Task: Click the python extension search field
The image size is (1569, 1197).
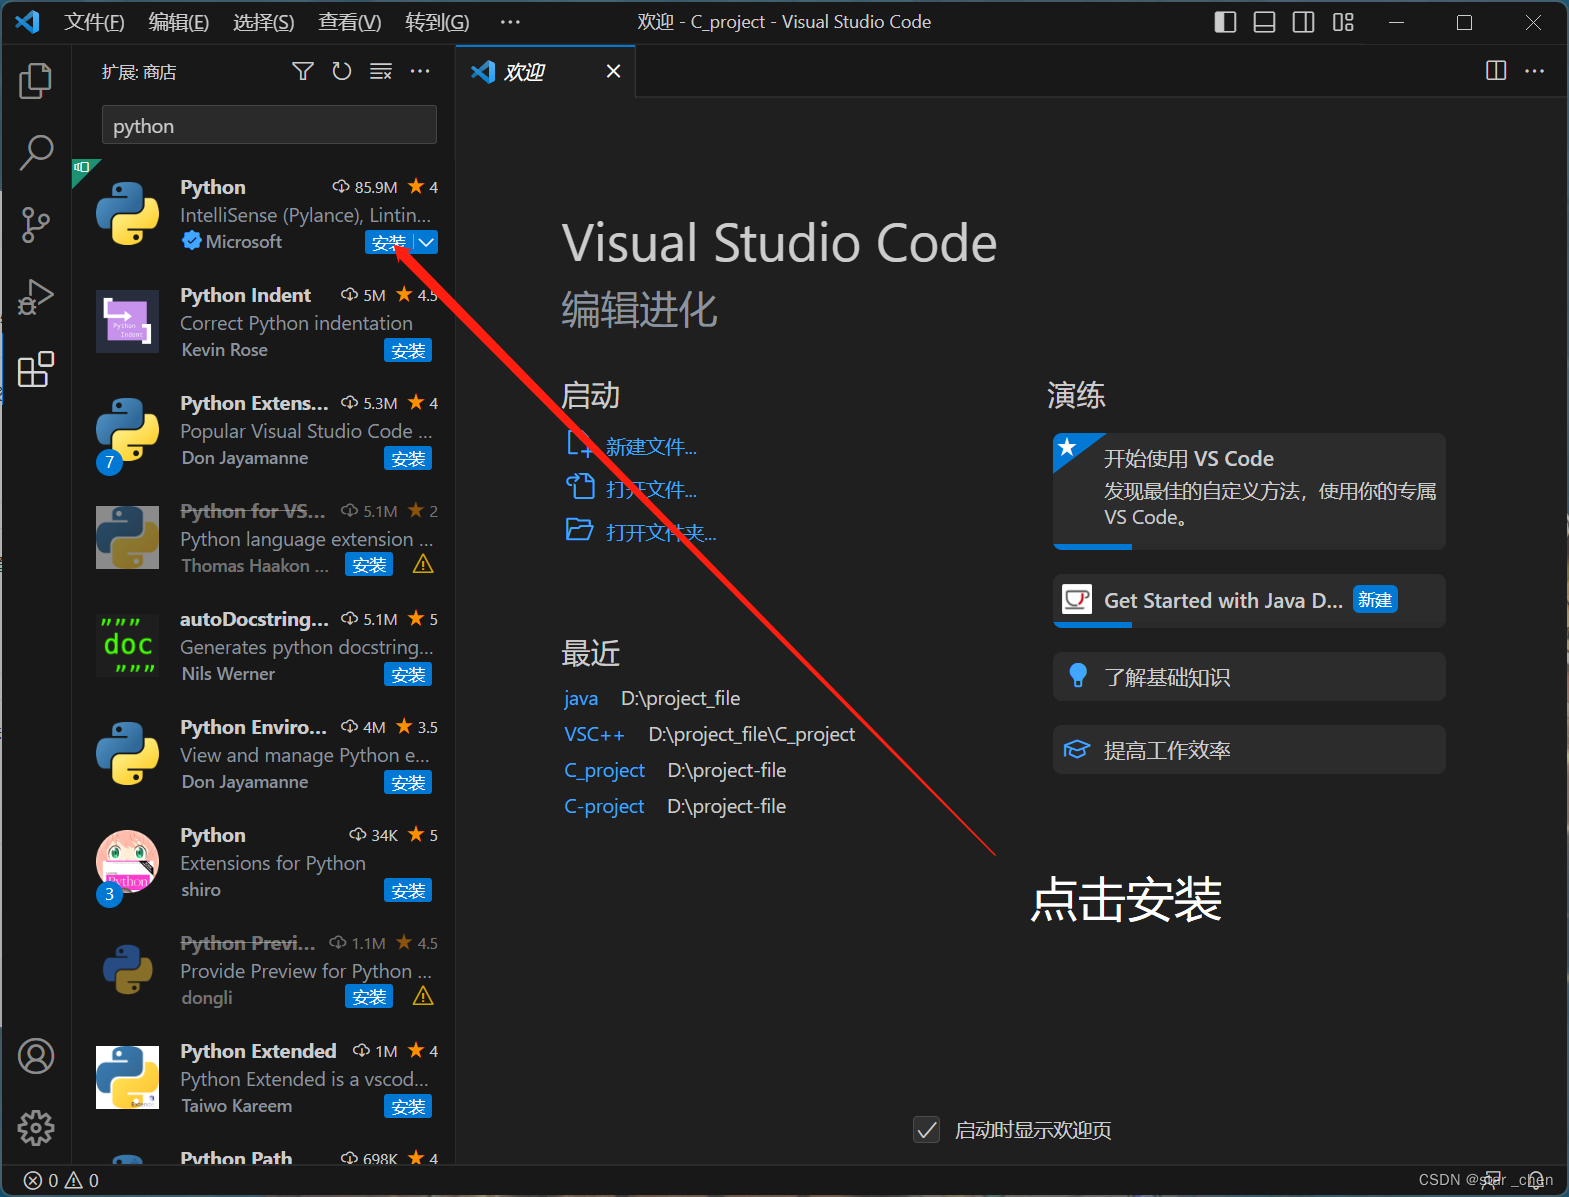Action: (x=269, y=126)
